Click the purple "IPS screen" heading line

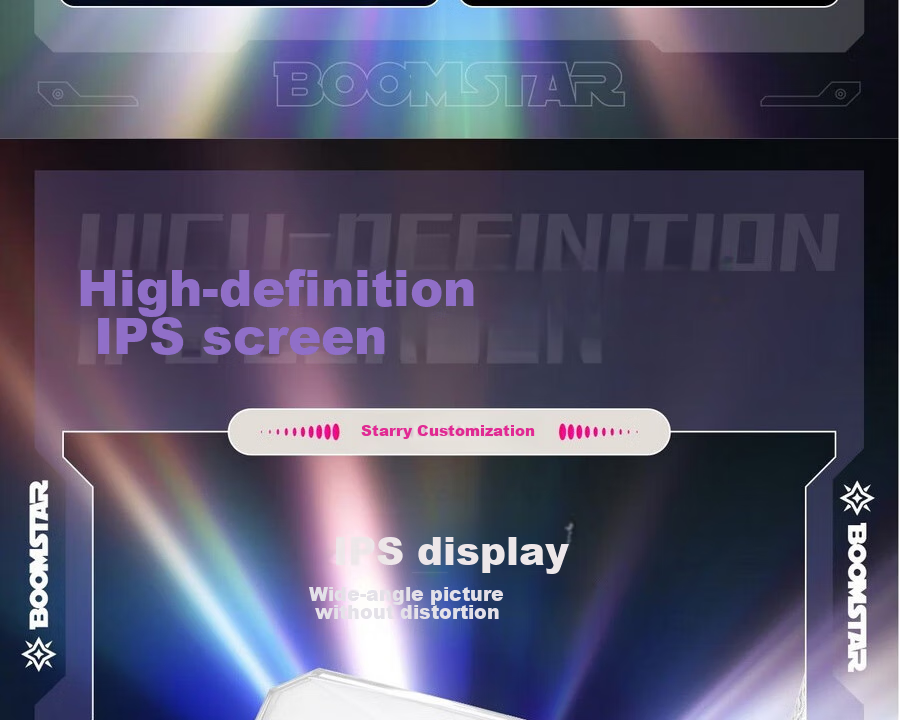pos(240,338)
